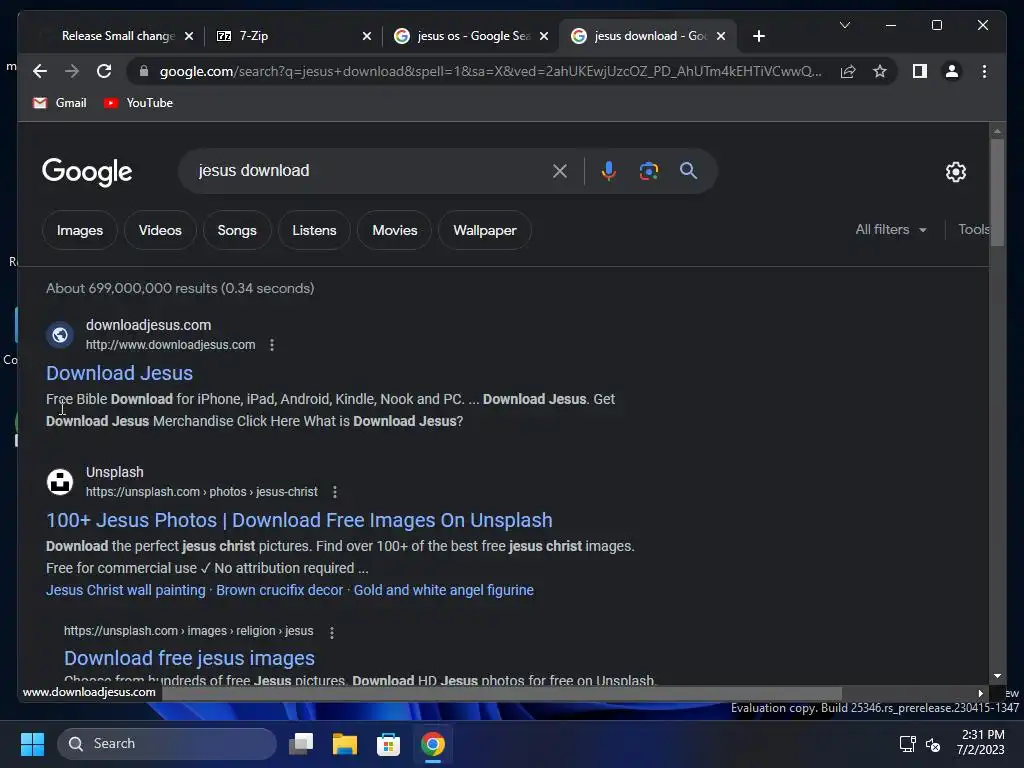Open Microsoft Store from taskbar

389,744
